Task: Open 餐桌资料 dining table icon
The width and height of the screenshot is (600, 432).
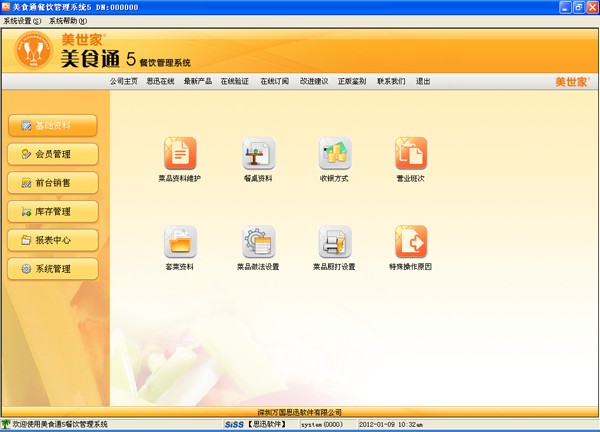Action: 258,154
